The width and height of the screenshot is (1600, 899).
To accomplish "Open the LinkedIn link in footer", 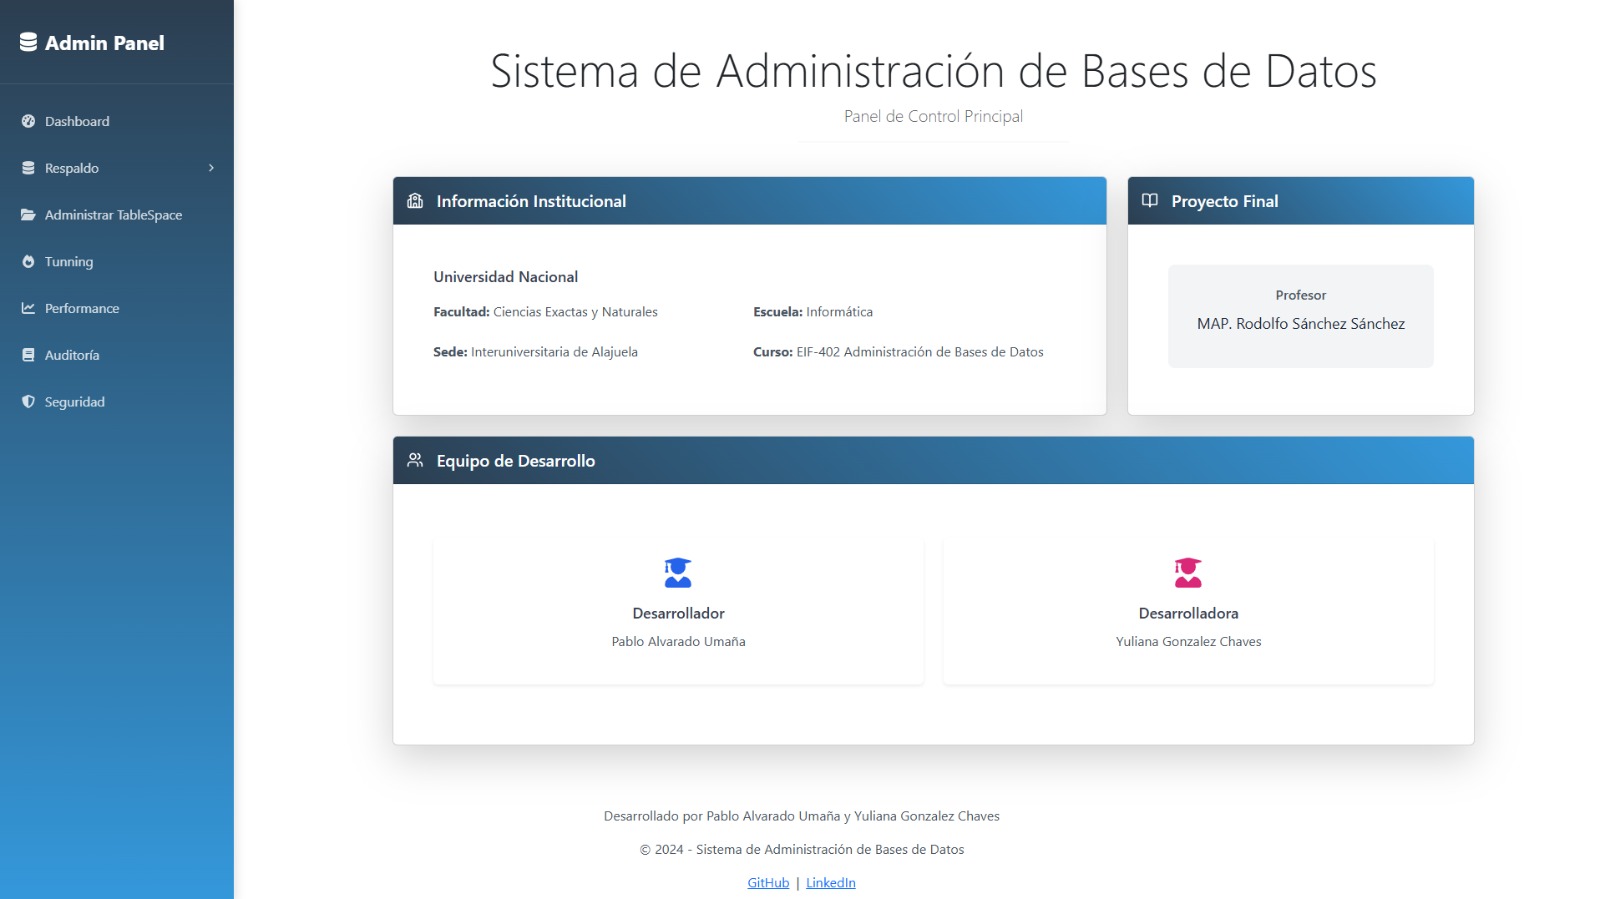I will 831,882.
